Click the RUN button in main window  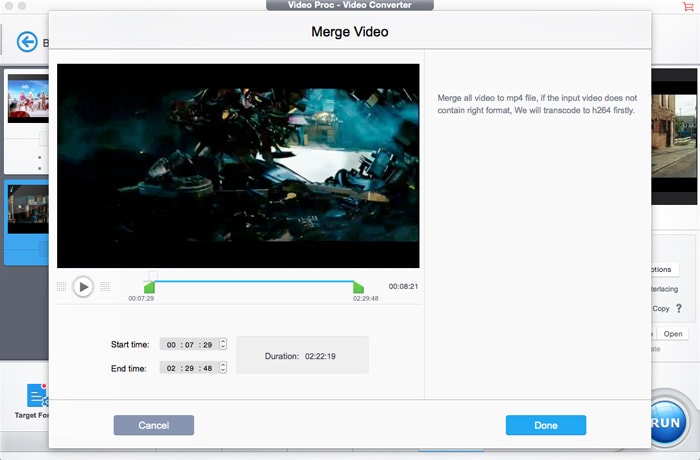[668, 423]
